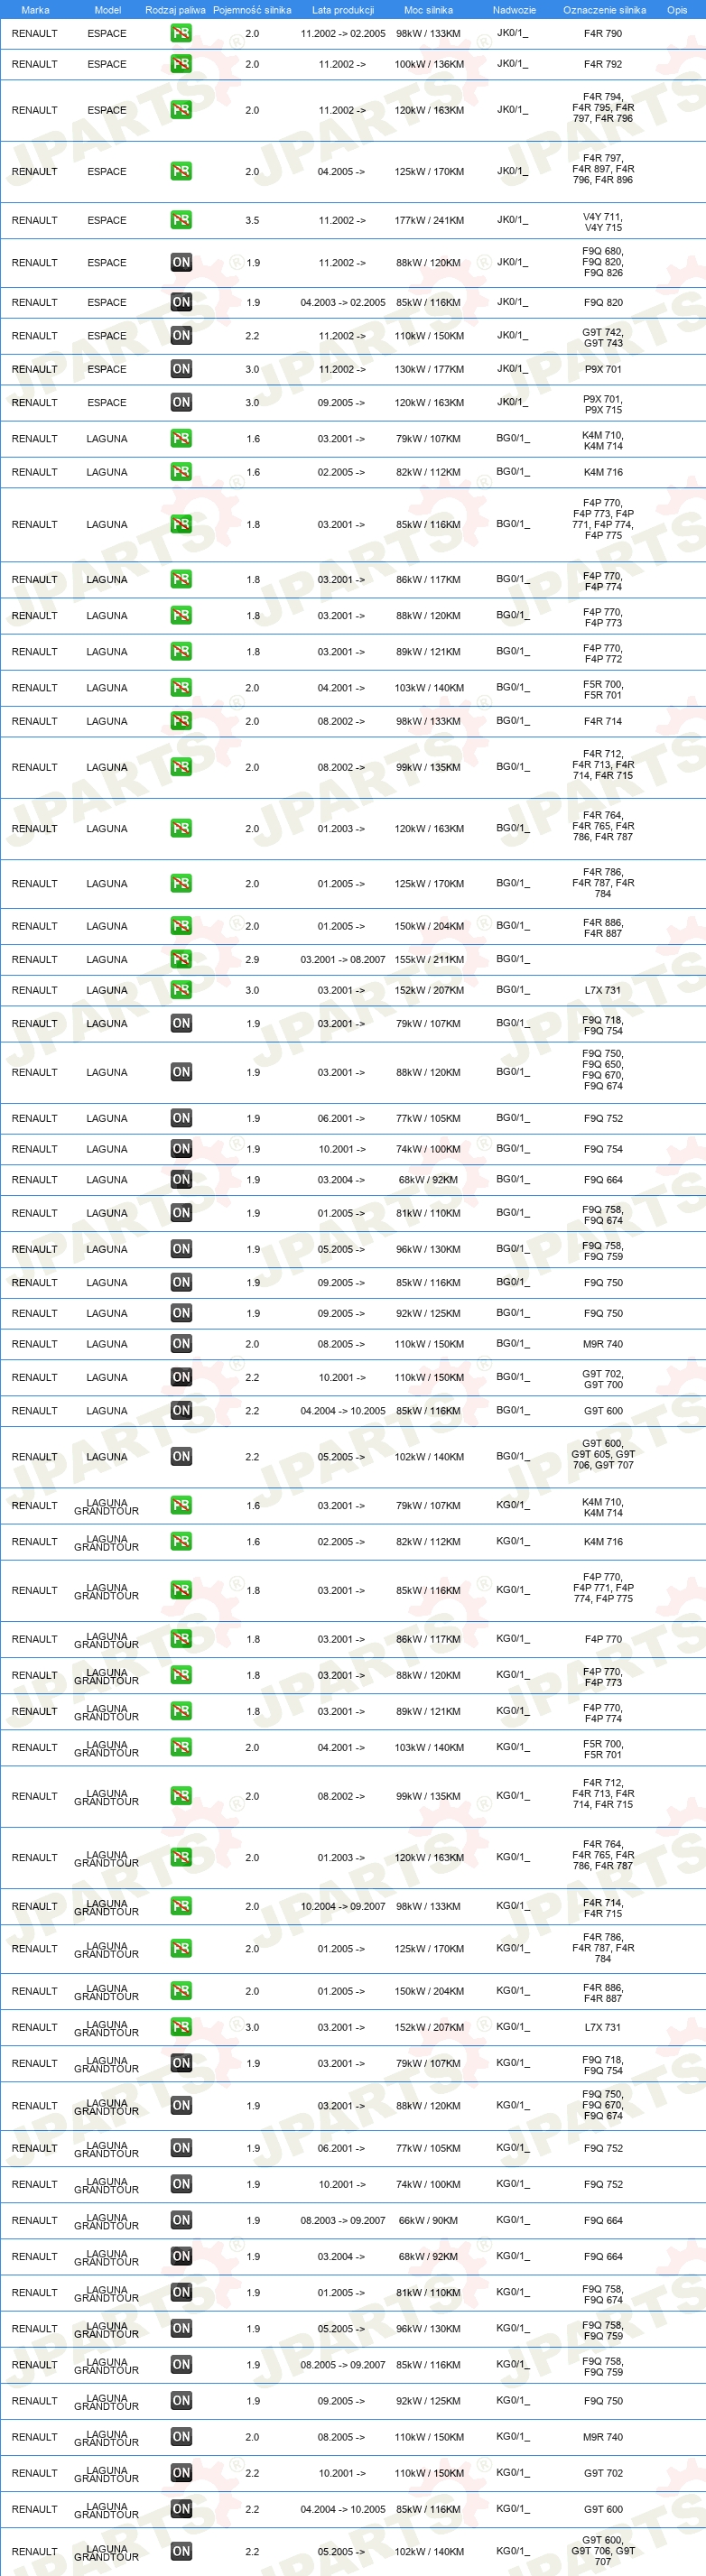Screen dimensions: 706x2576
Task: Click the Lata produkcji column header
Action: point(343,10)
